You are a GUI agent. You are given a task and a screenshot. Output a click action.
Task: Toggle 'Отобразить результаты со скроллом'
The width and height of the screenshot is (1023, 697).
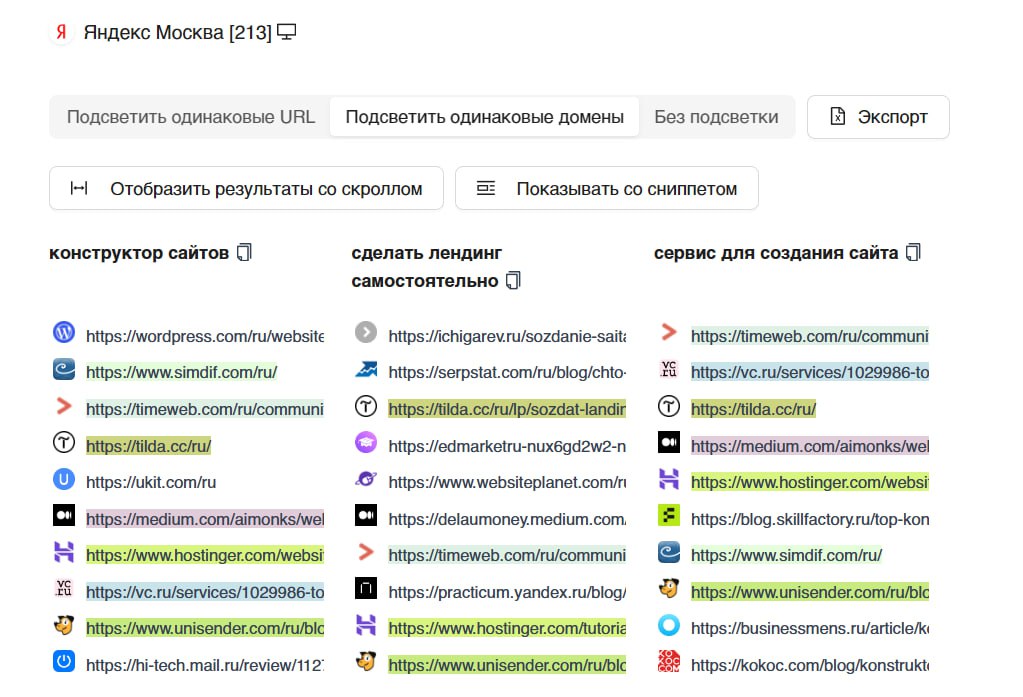coord(247,188)
